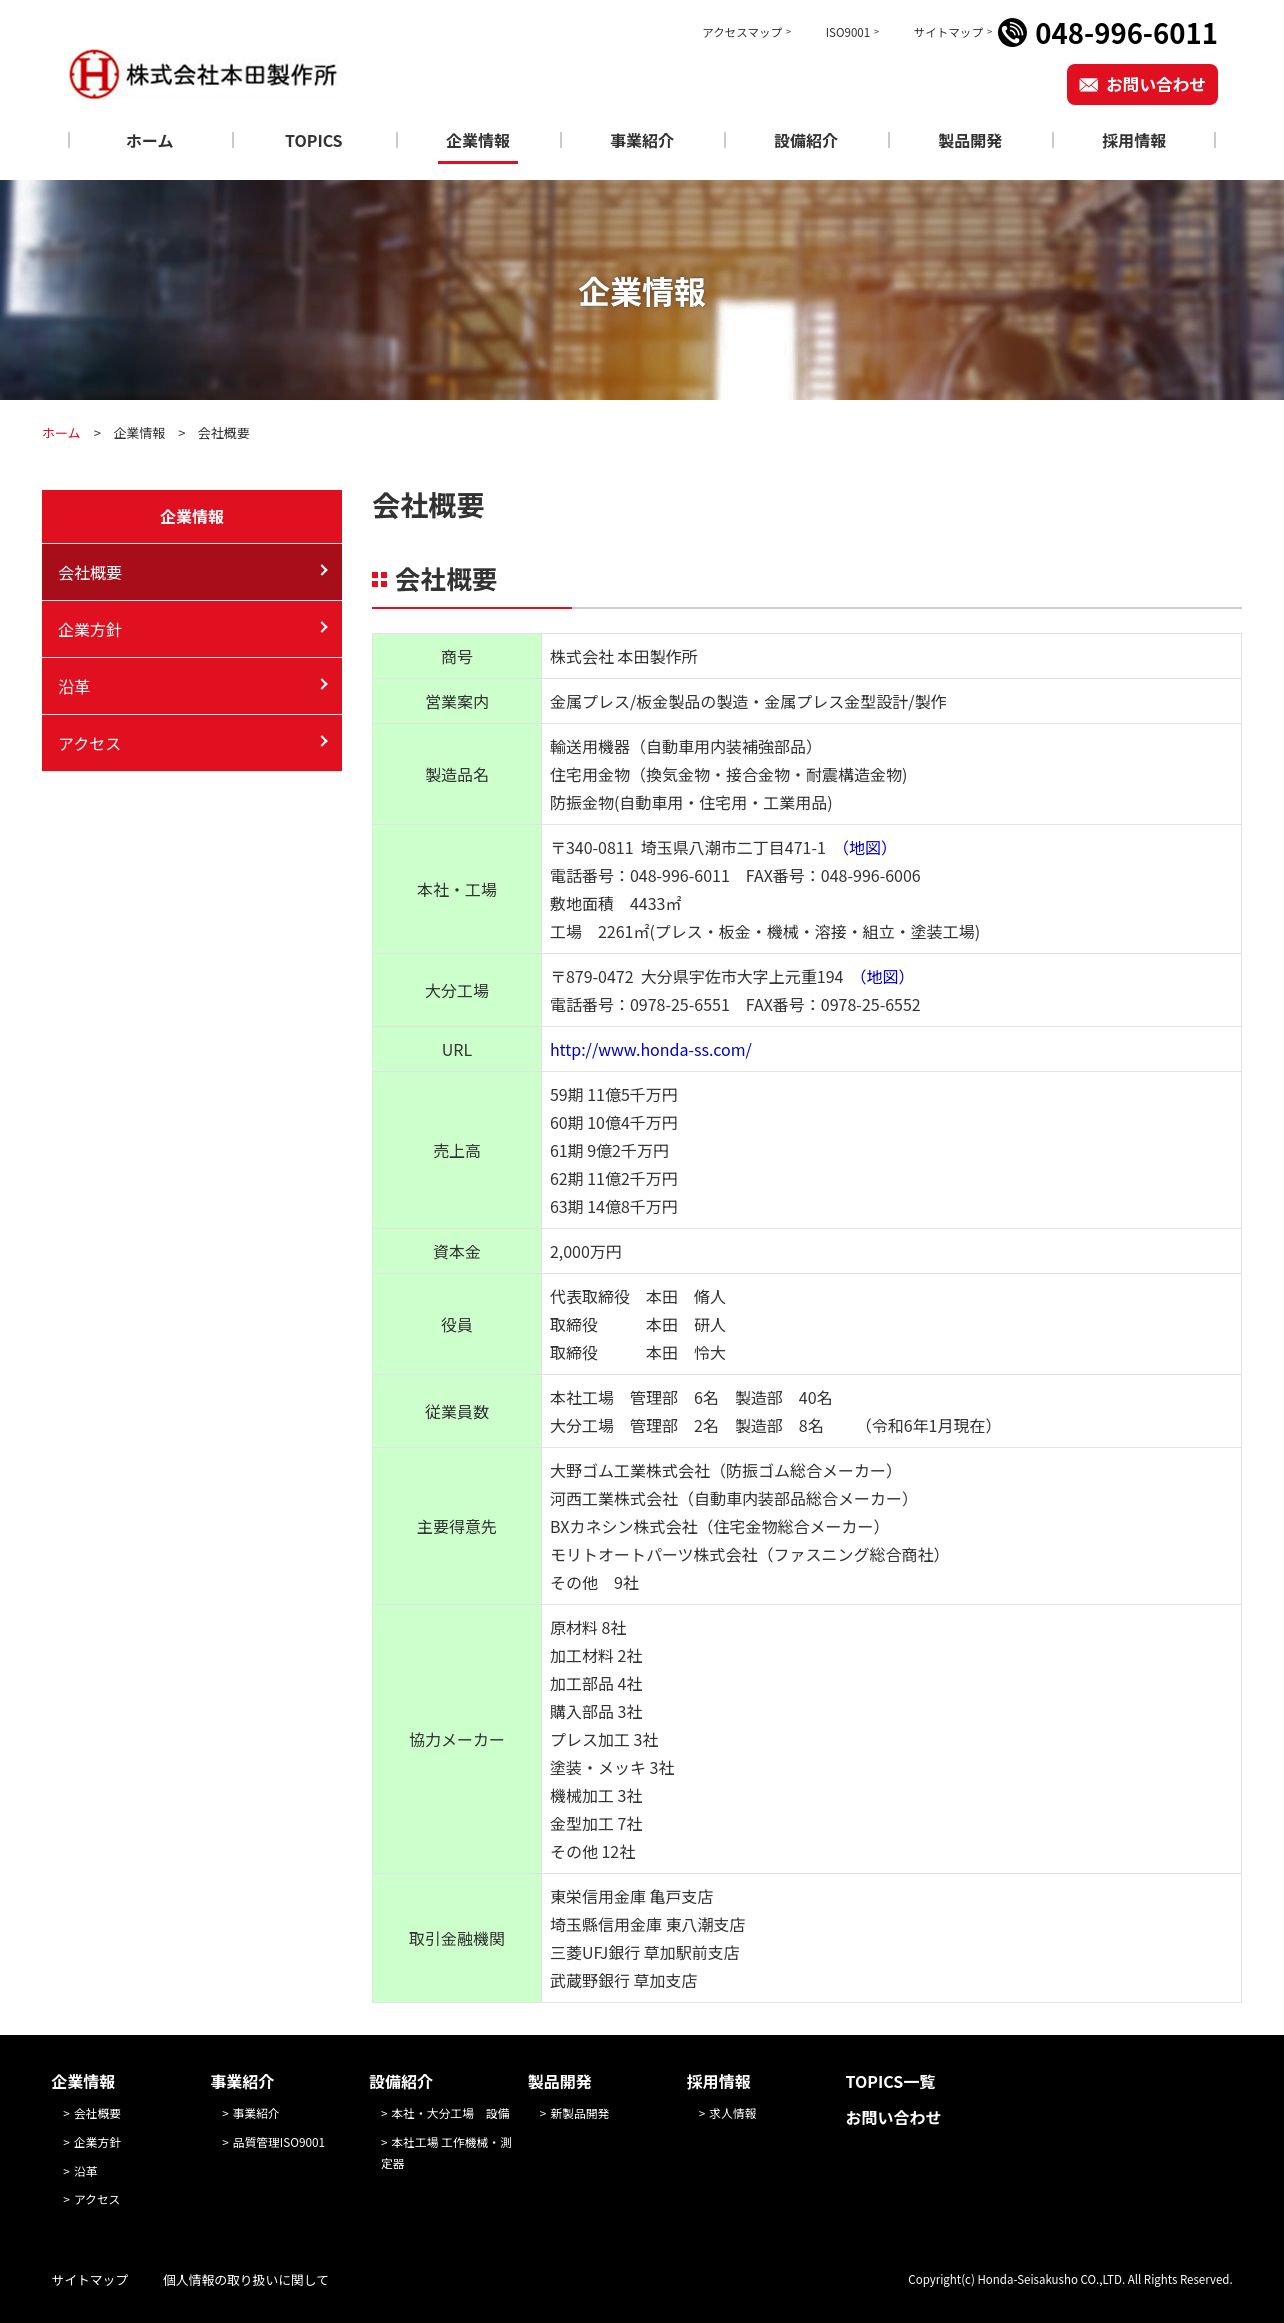Select 企業情報 in main navigation

coord(478,141)
